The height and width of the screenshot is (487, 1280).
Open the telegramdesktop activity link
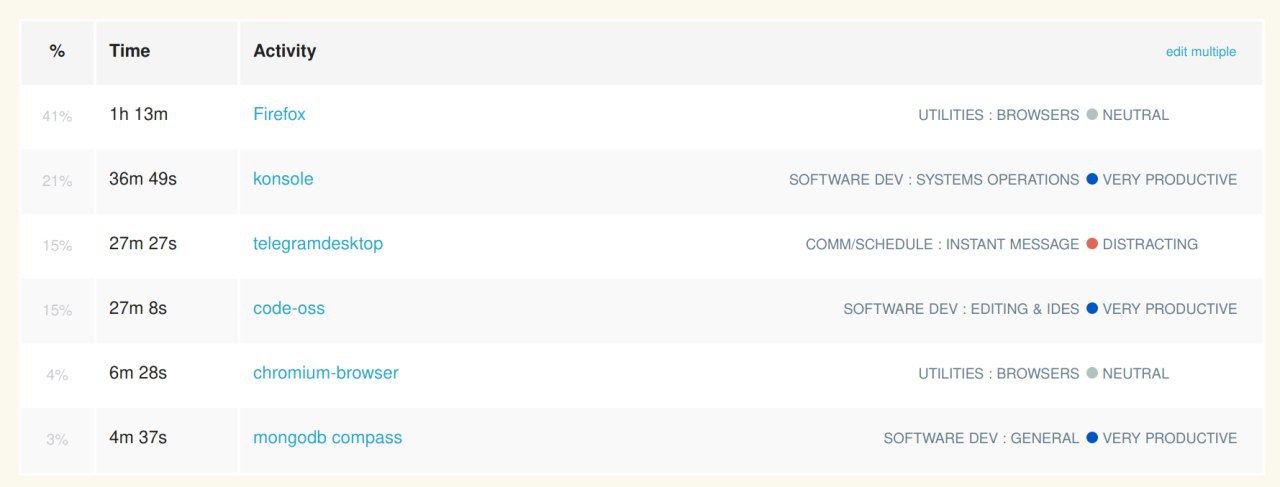318,243
